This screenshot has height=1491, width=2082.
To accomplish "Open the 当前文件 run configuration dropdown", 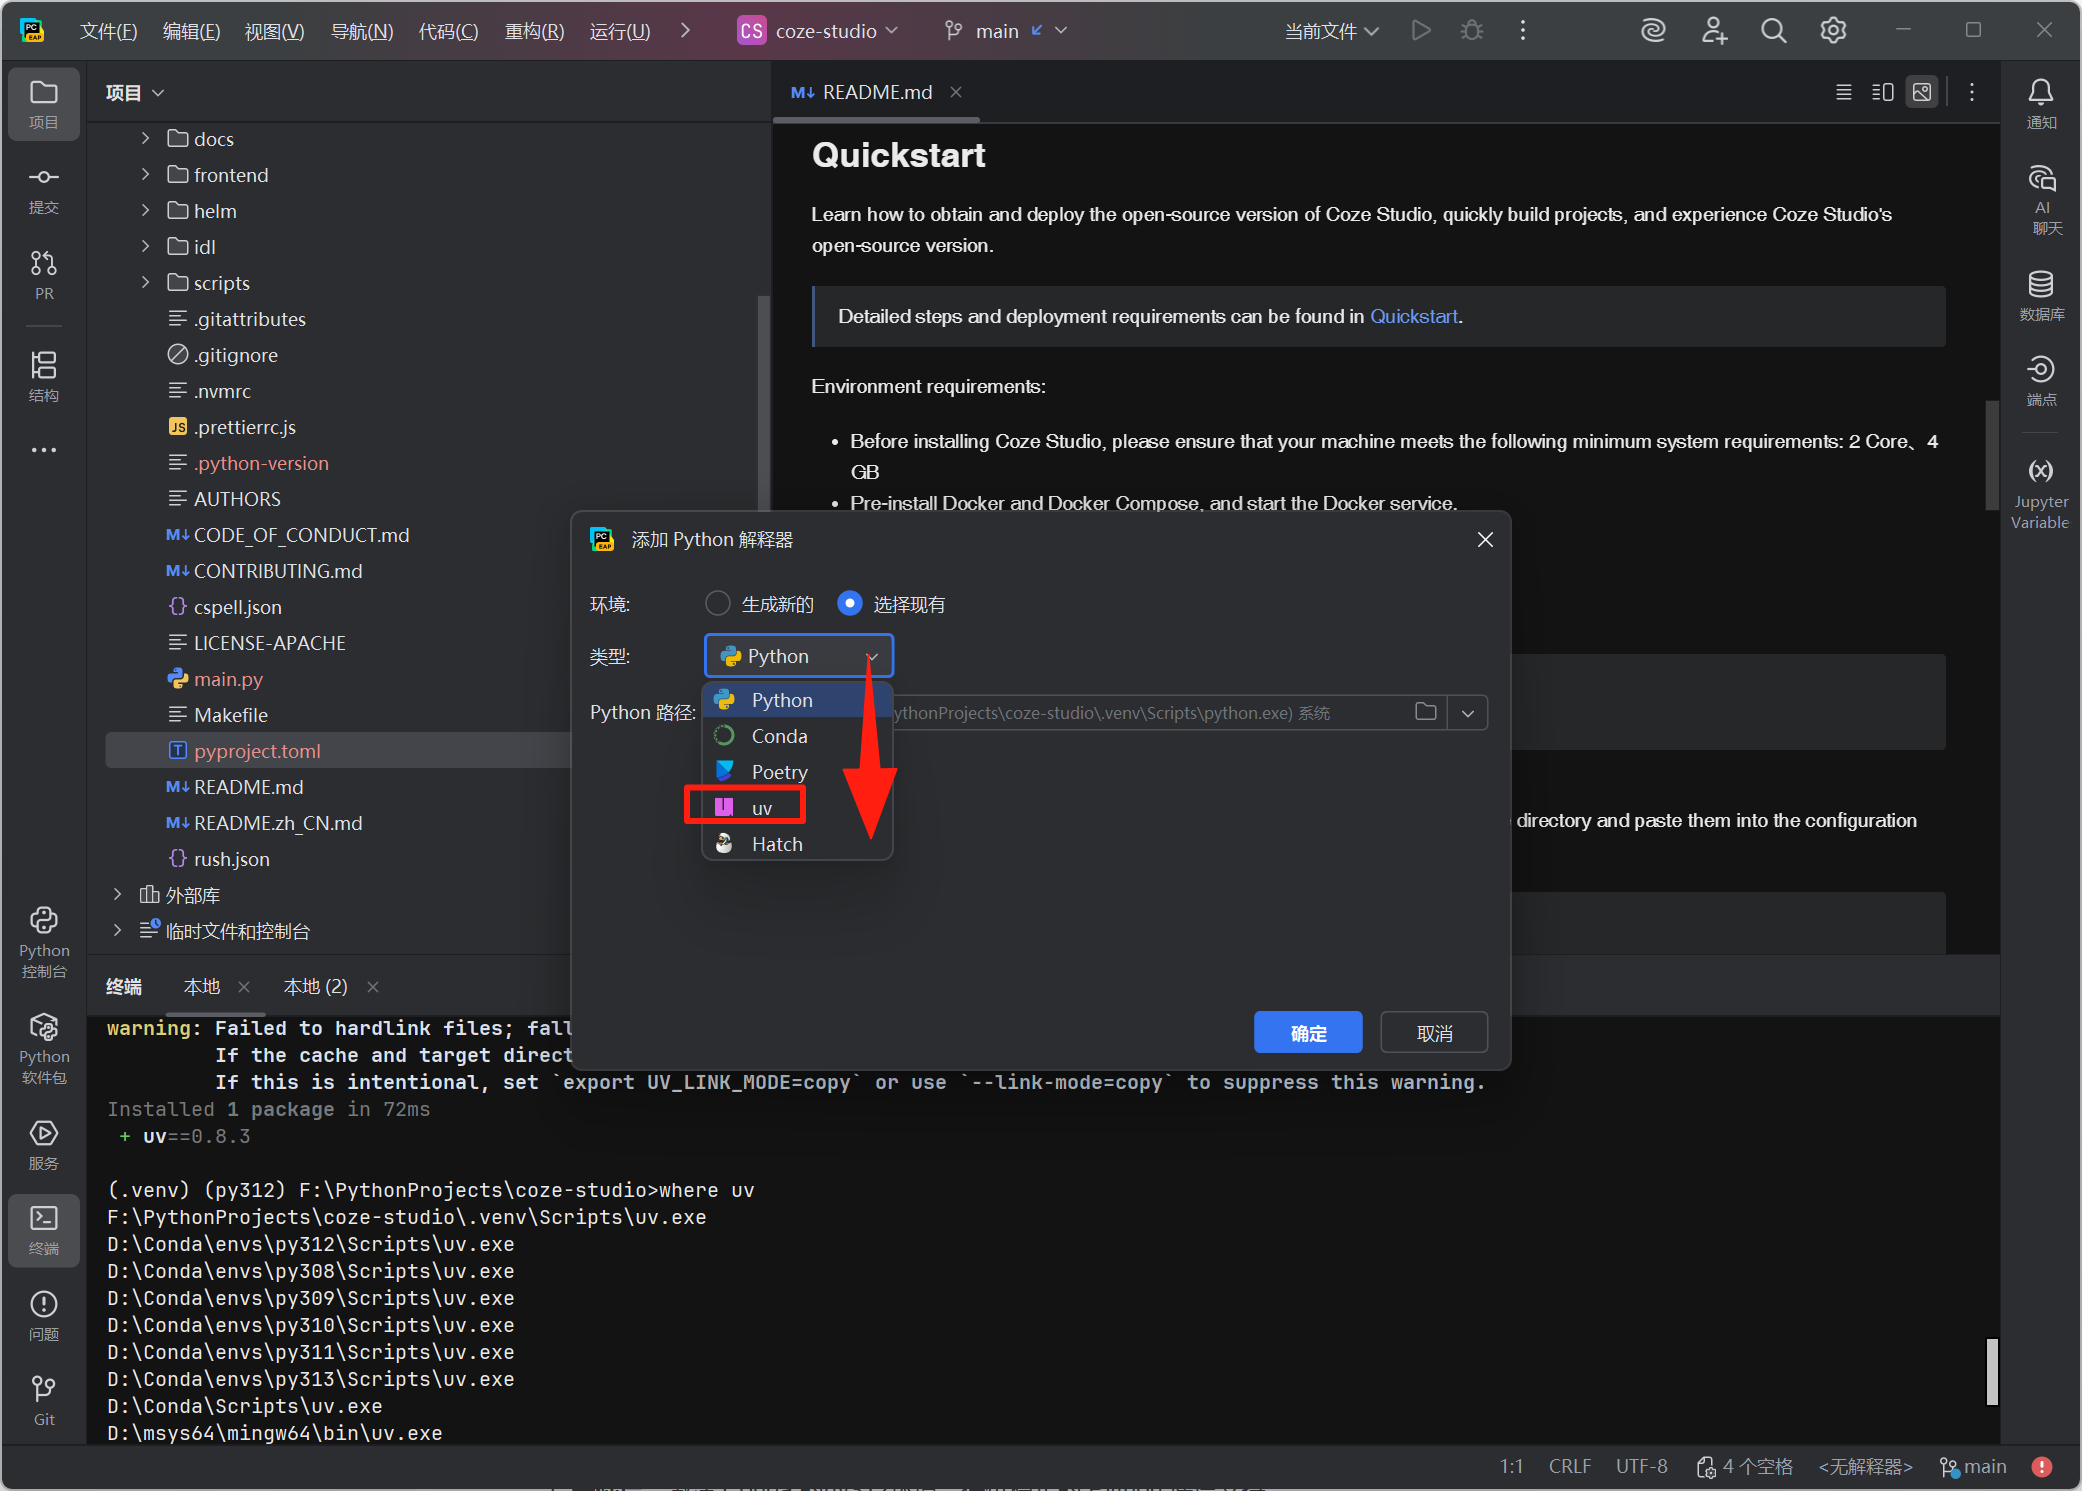I will coord(1332,31).
